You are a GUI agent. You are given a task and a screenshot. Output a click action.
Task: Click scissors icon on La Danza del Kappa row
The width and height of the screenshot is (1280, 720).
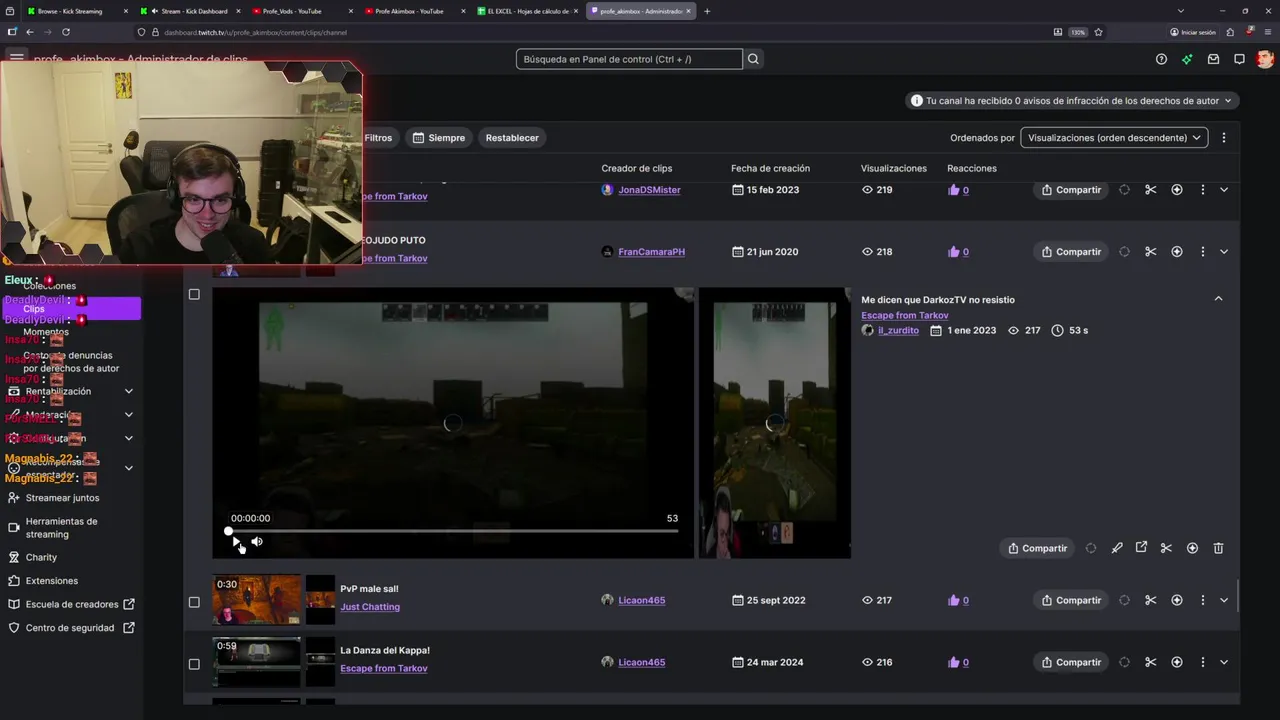(1150, 662)
